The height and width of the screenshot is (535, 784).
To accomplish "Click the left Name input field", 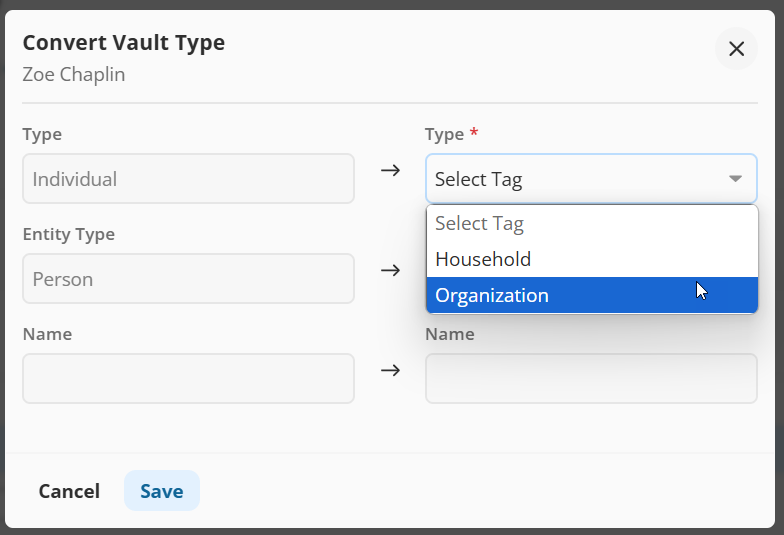I will click(188, 378).
